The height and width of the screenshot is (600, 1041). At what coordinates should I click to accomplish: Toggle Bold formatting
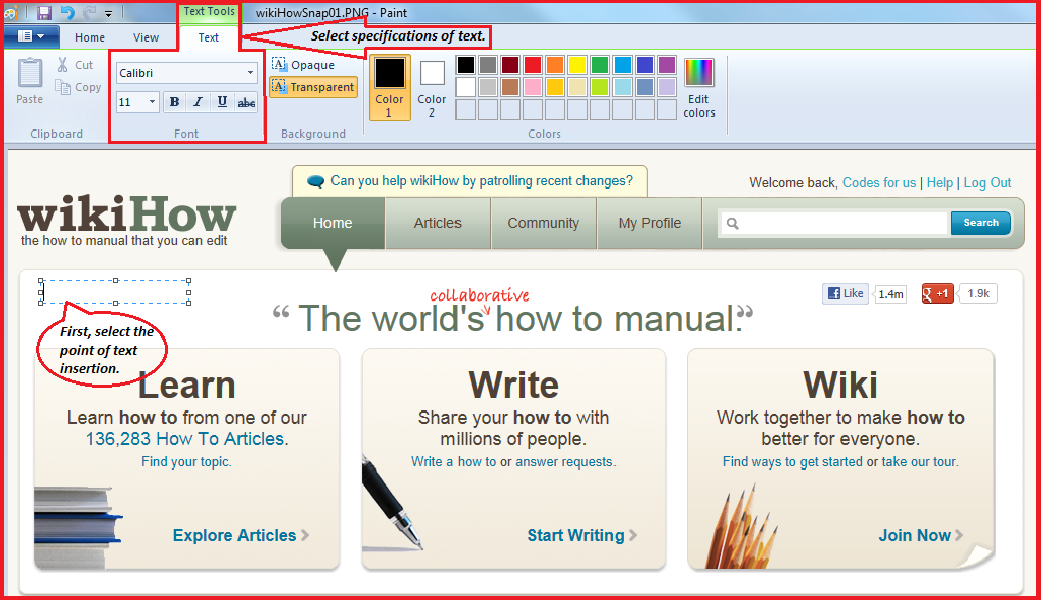pos(174,102)
